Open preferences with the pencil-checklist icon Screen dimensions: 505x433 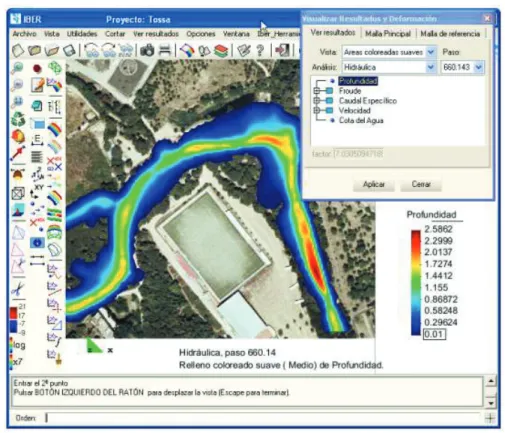244,51
